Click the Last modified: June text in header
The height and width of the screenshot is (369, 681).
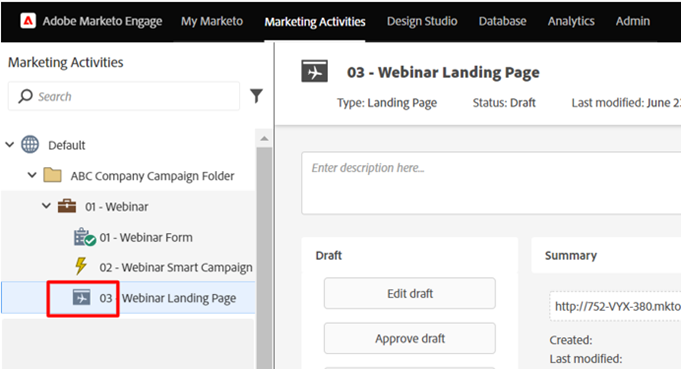tap(626, 102)
